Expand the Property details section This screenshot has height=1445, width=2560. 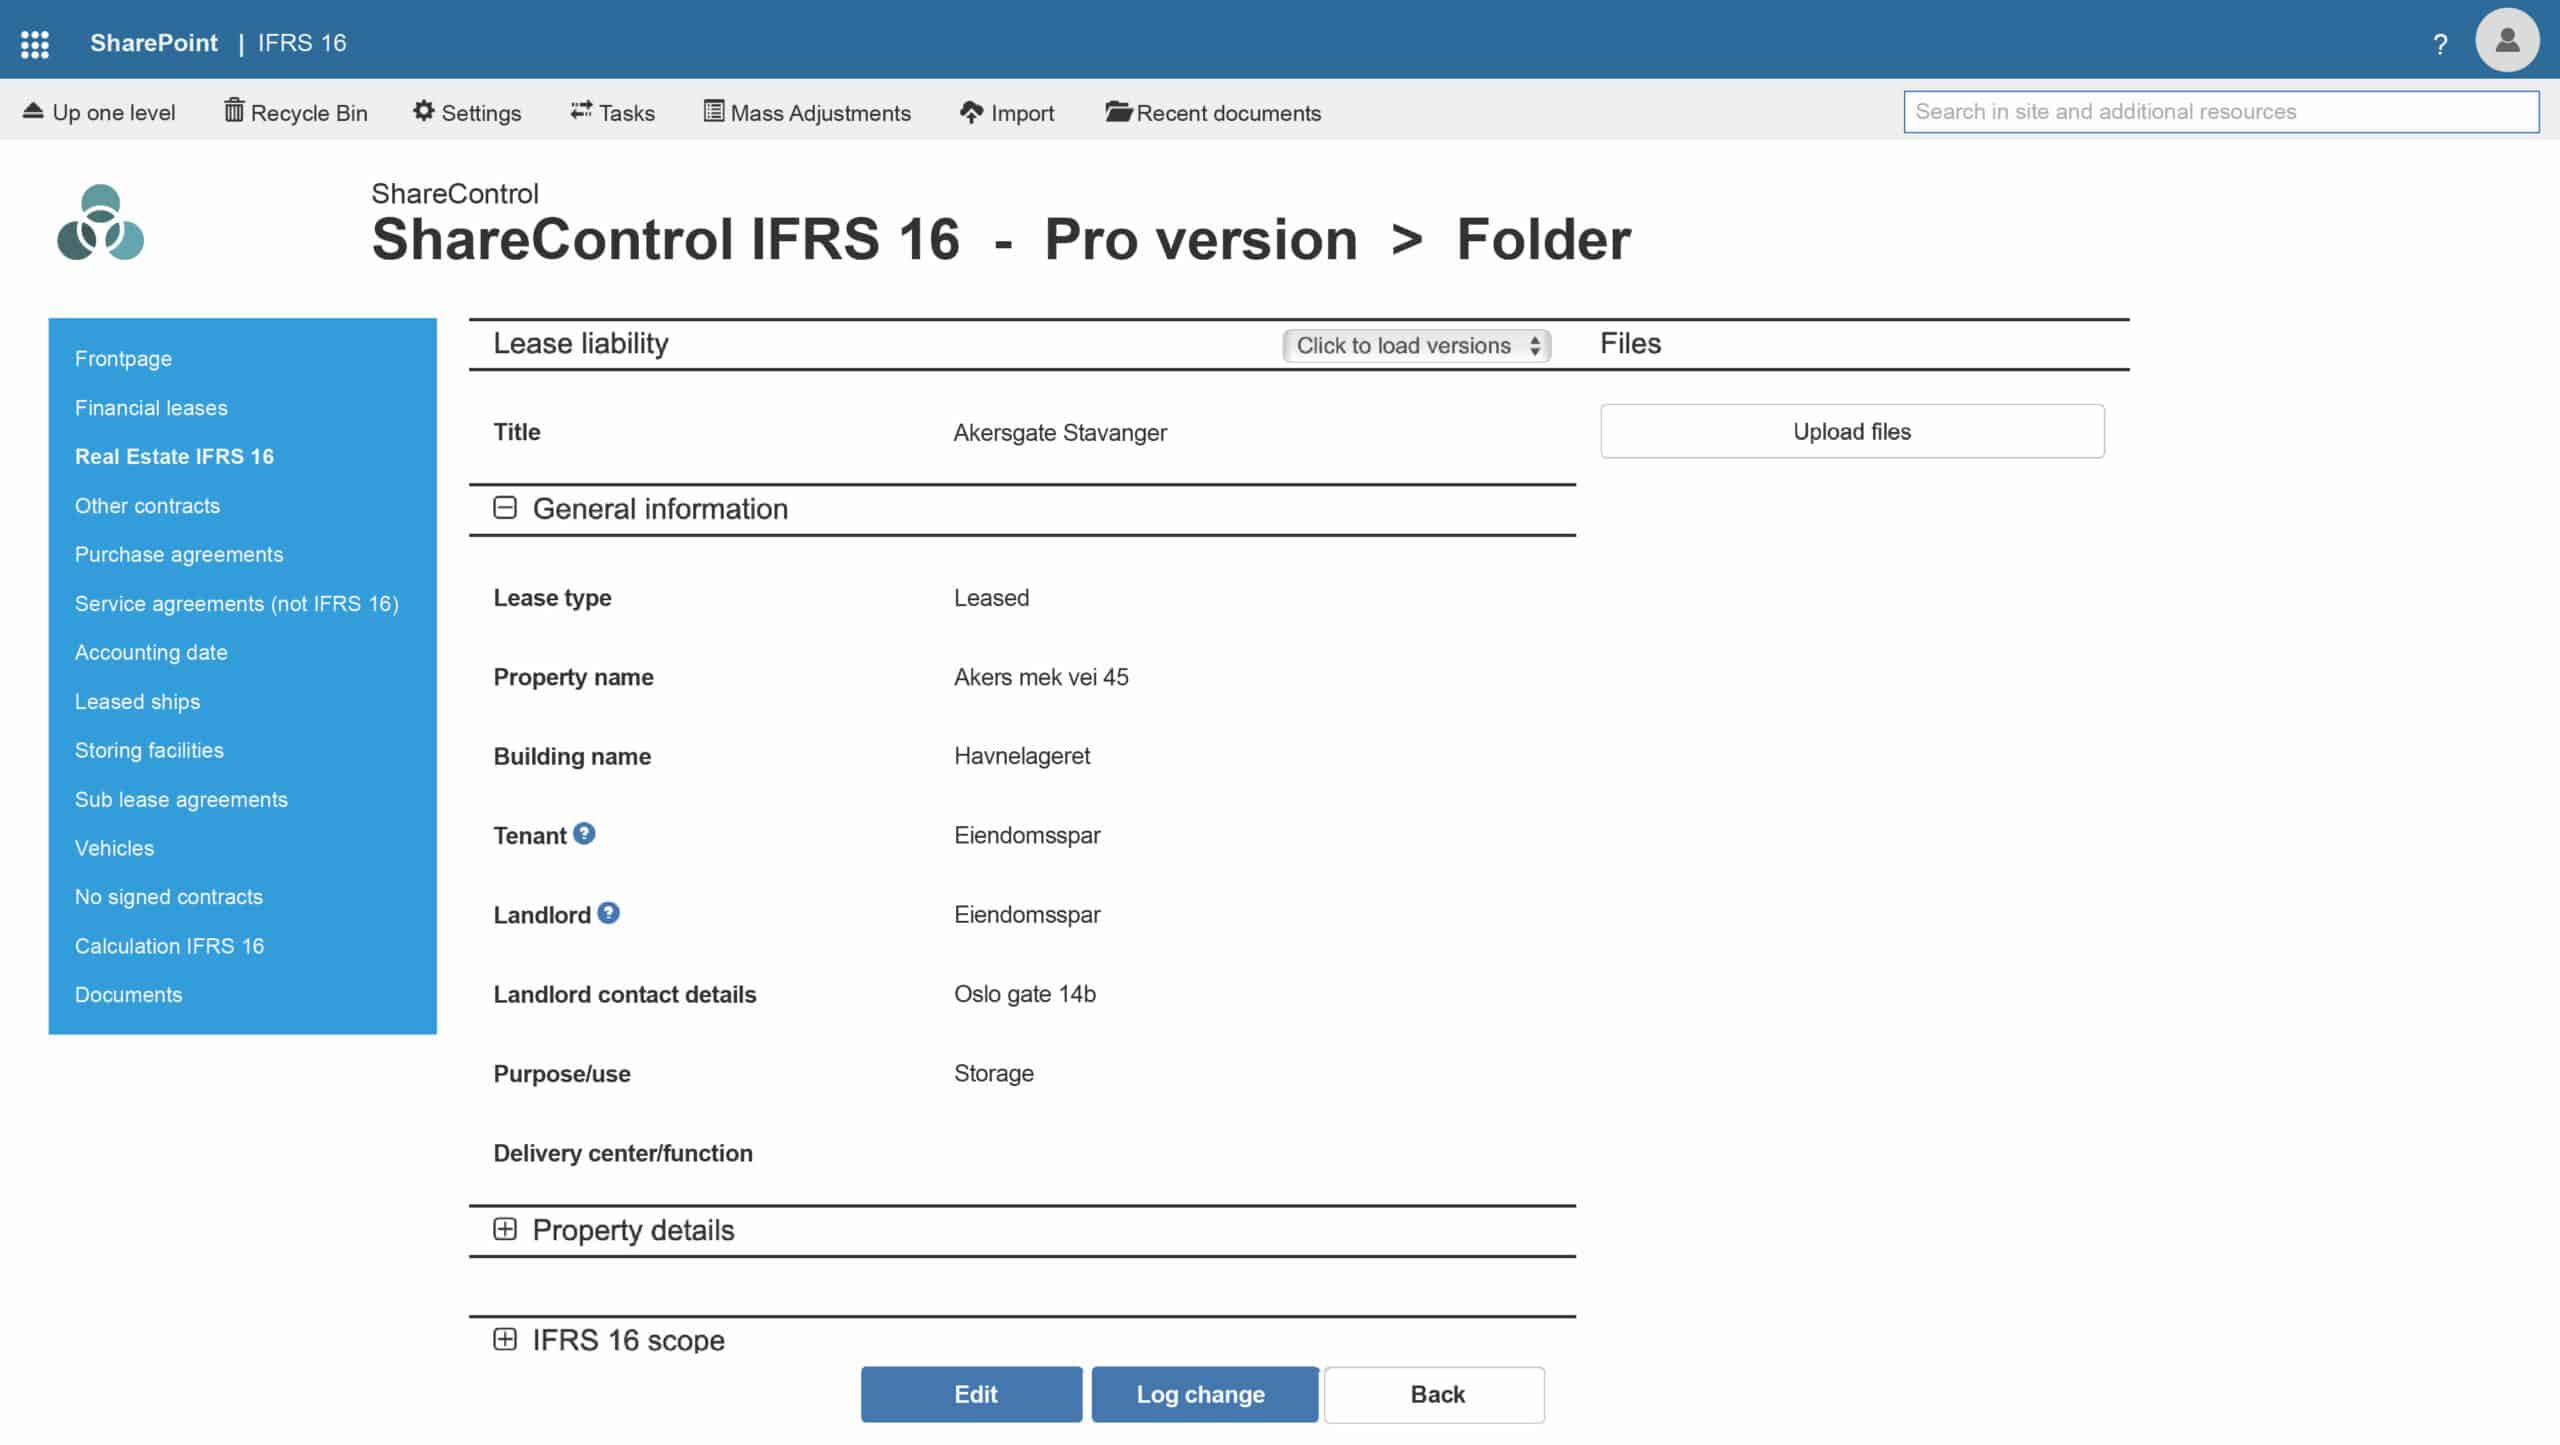click(505, 1229)
